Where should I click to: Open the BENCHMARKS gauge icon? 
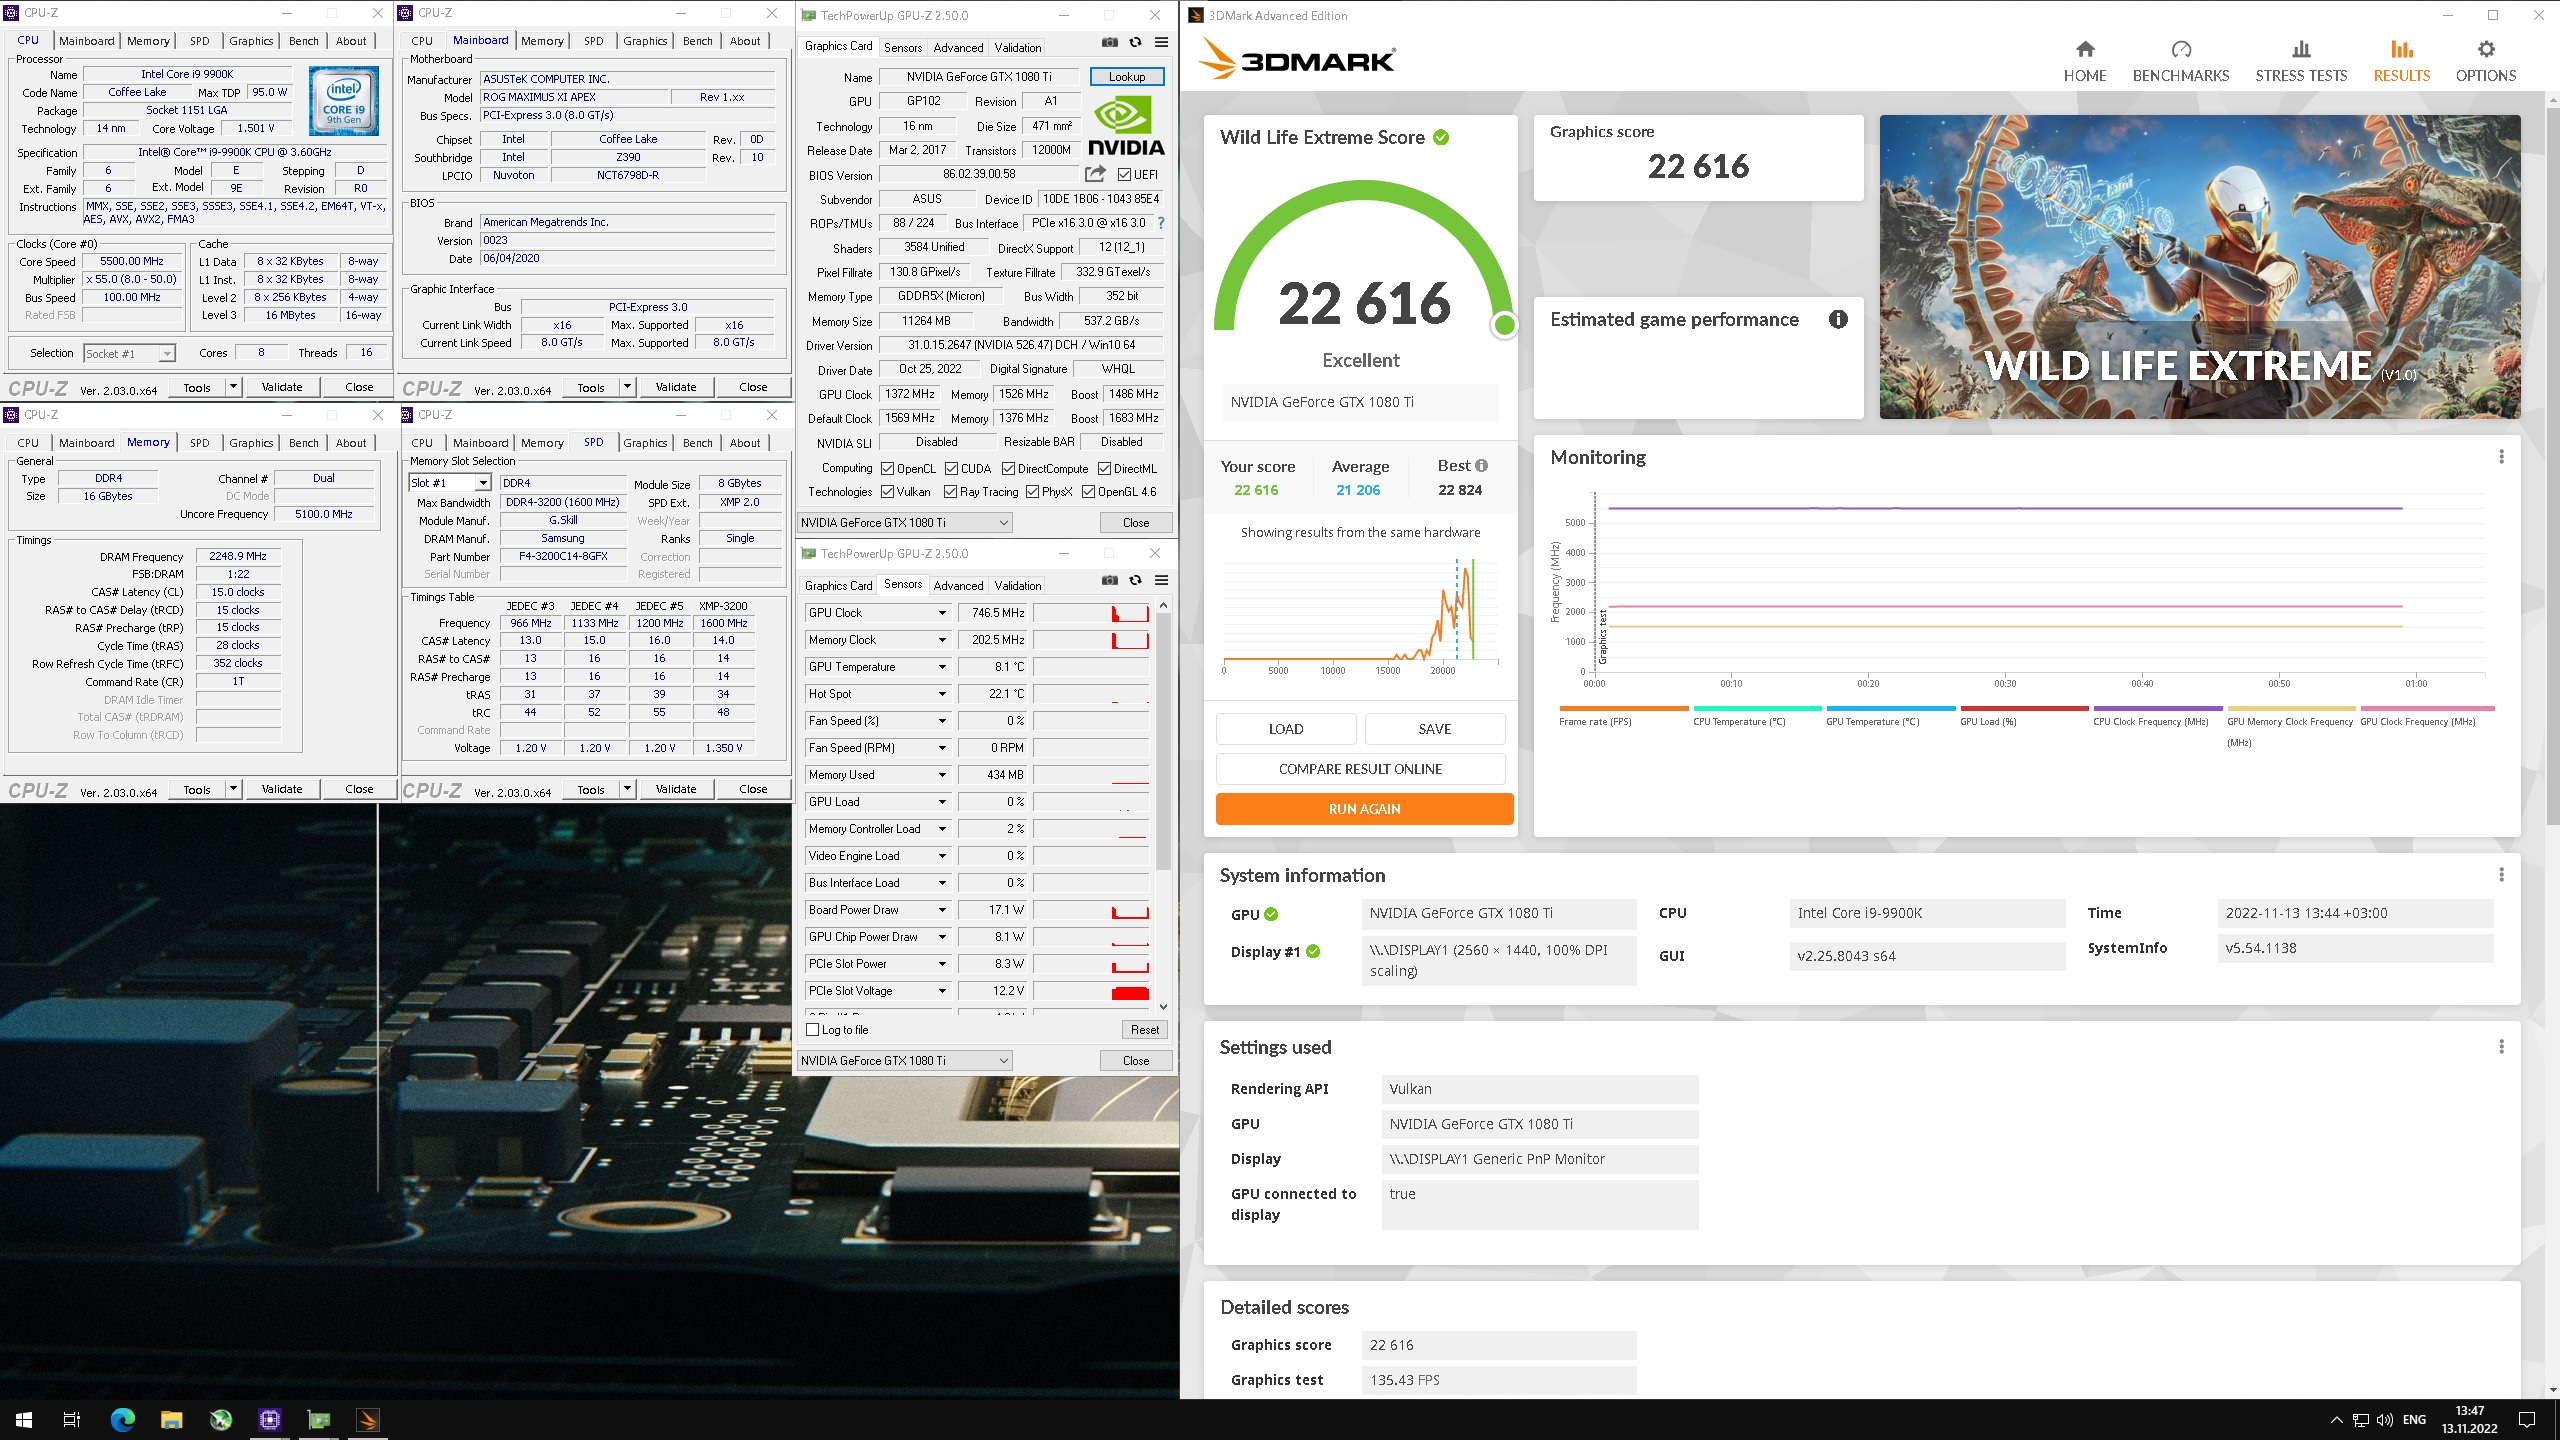coord(2181,49)
